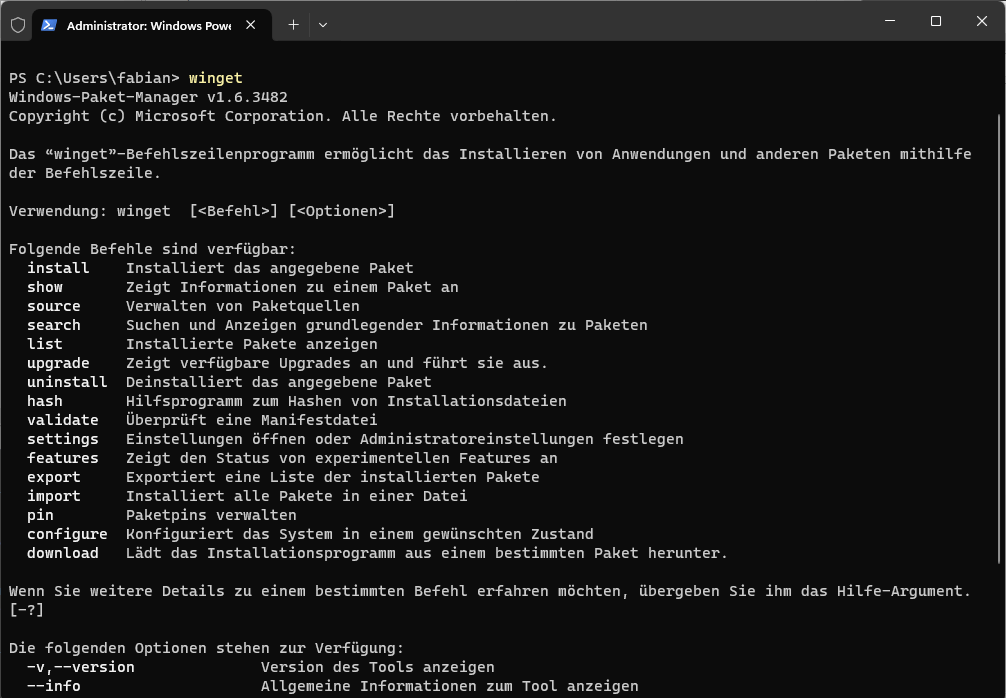Click the hash command entry

(x=44, y=401)
